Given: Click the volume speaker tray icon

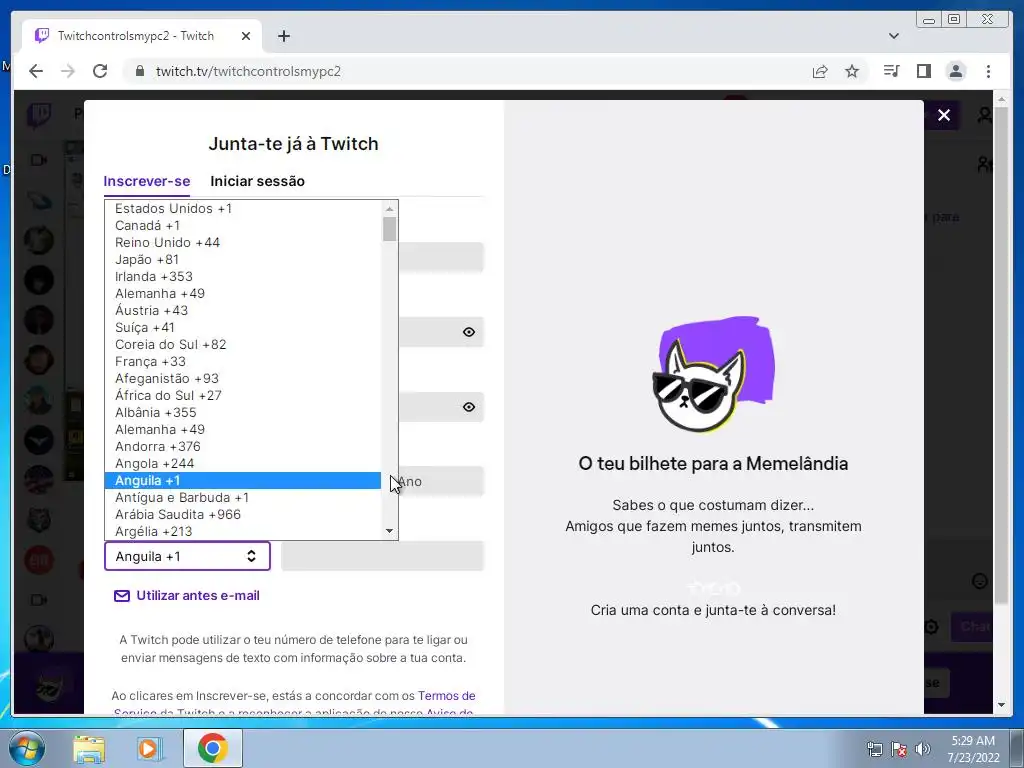Looking at the screenshot, I should tap(922, 749).
